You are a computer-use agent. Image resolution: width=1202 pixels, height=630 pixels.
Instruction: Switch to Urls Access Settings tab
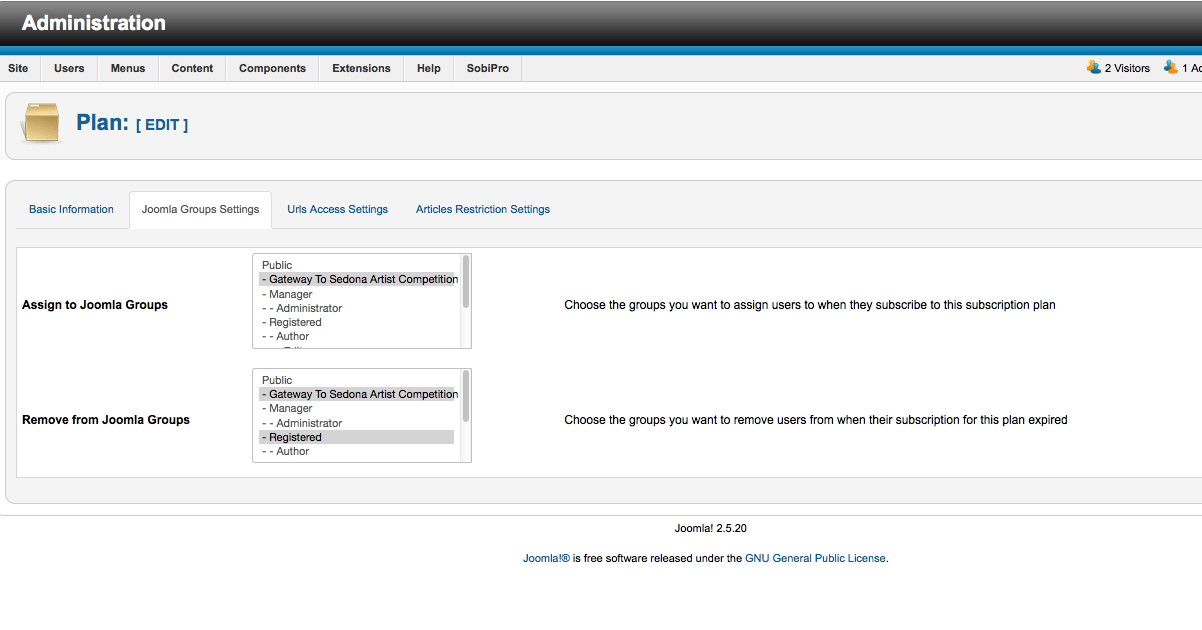(337, 209)
